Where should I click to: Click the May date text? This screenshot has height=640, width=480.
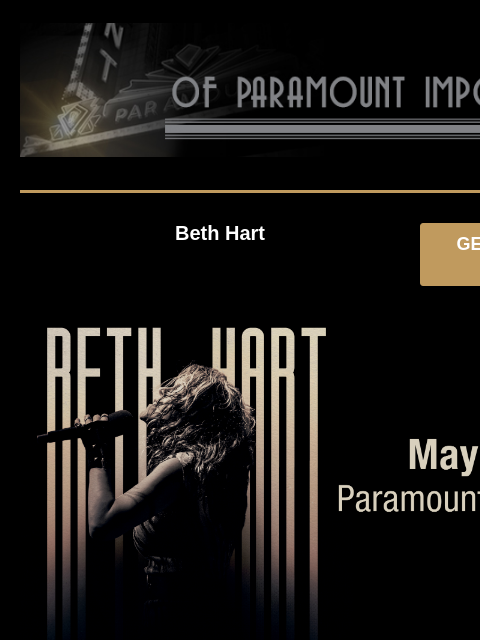444,455
